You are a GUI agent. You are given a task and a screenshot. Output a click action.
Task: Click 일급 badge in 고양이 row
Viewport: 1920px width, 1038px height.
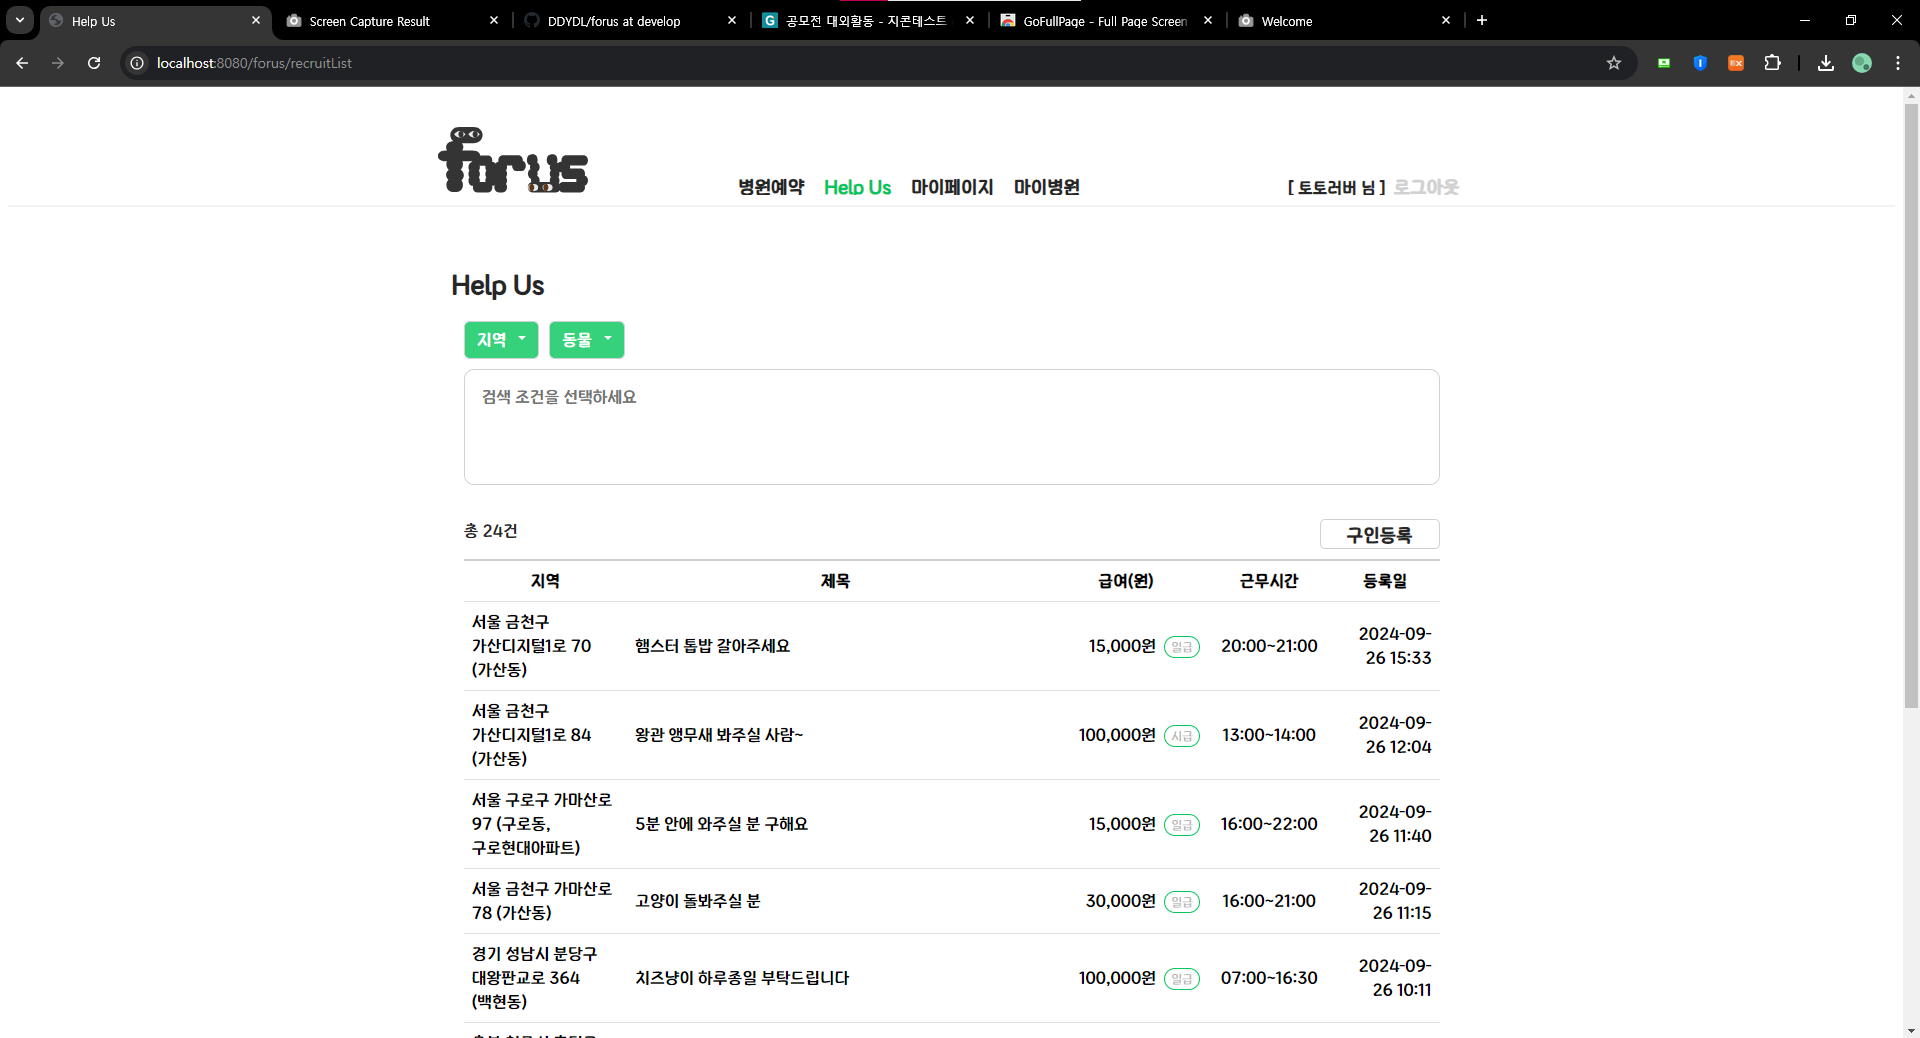click(1181, 902)
